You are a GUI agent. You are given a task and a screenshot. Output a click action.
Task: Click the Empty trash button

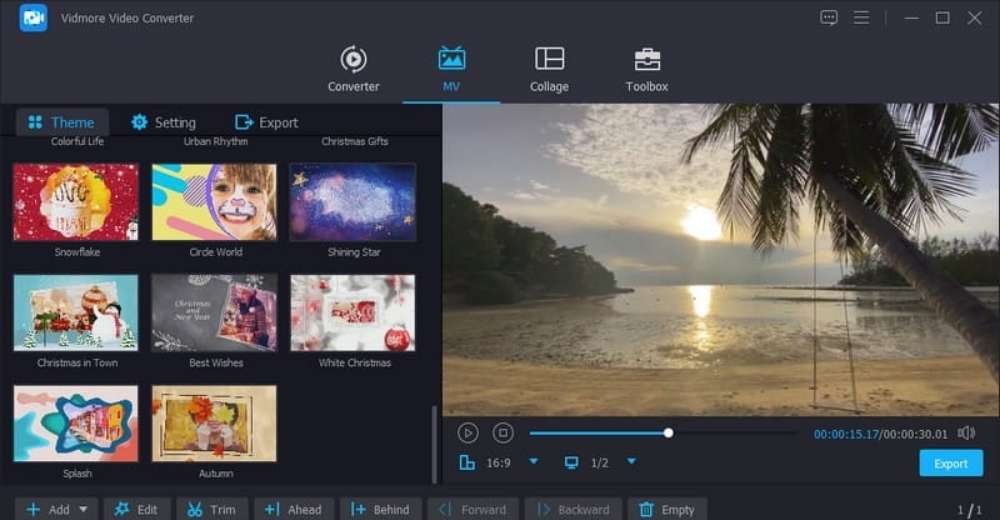(x=667, y=510)
